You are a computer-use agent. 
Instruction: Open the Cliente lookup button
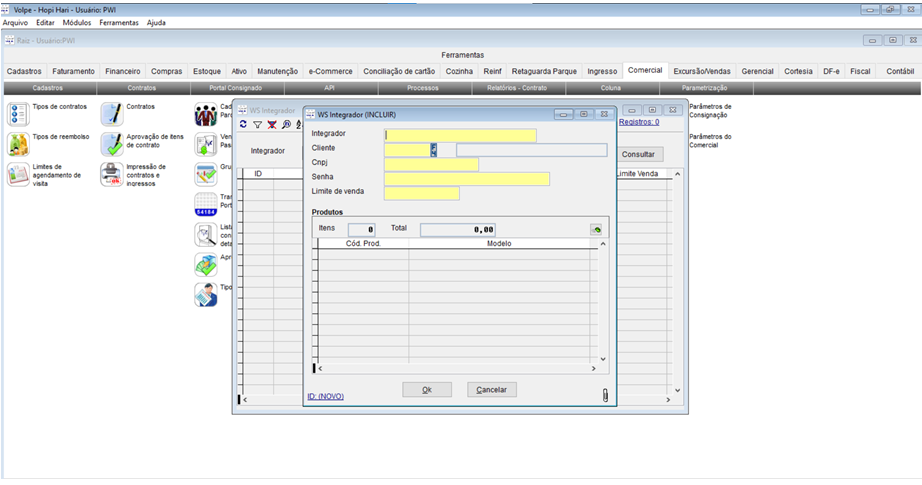[x=434, y=150]
